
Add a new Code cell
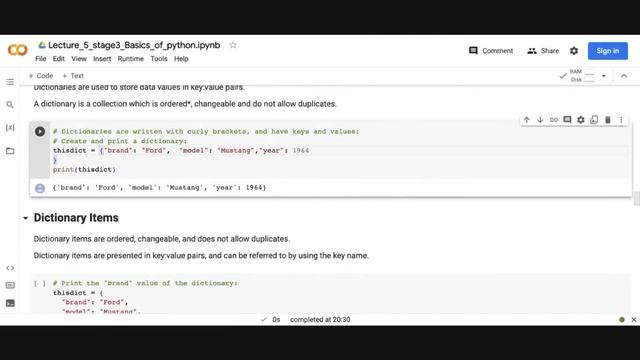click(x=41, y=76)
